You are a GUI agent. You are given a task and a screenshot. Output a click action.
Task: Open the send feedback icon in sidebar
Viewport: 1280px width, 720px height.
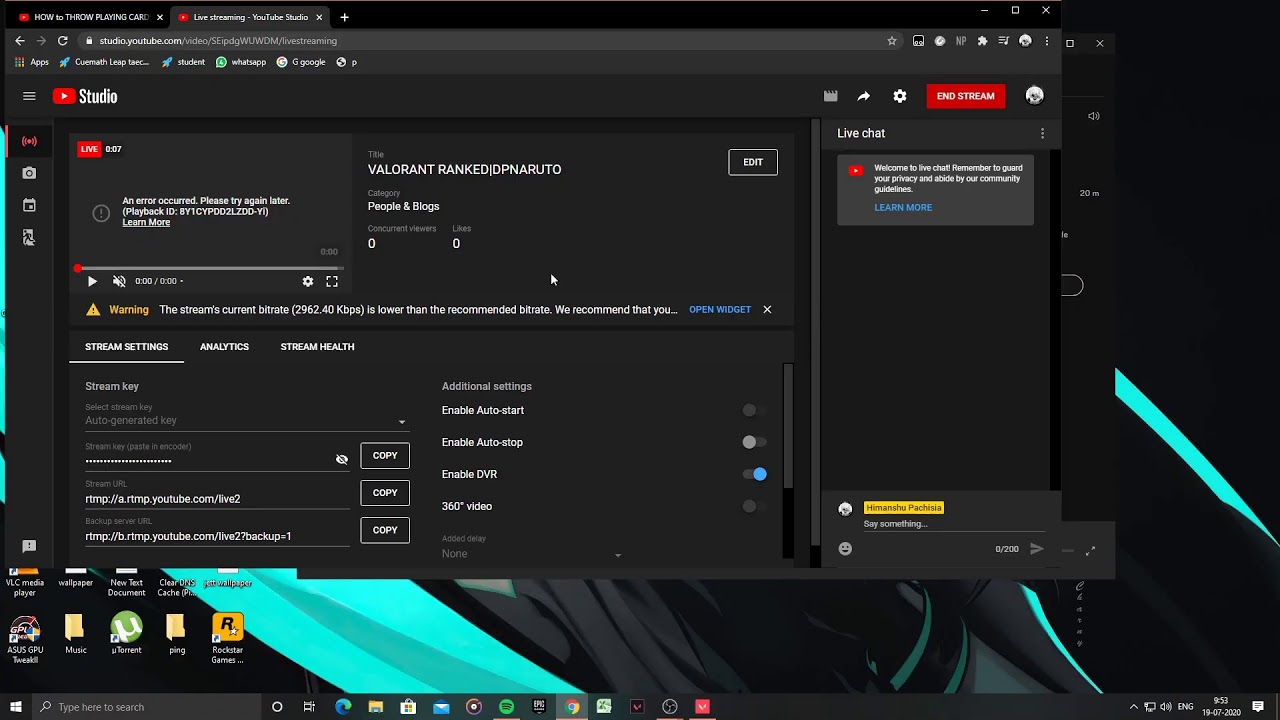(29, 546)
